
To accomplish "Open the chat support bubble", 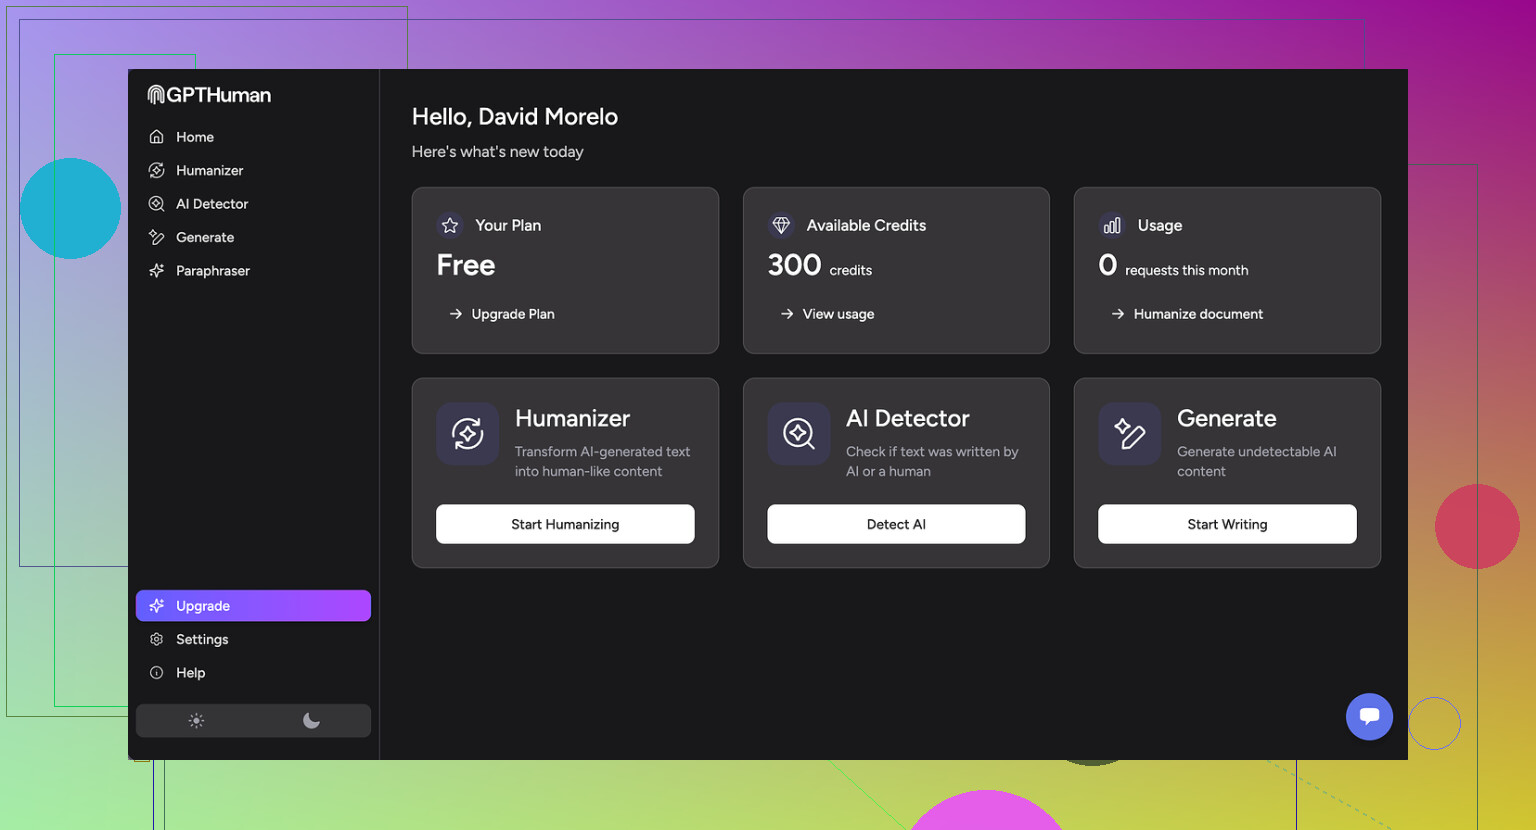I will point(1369,716).
